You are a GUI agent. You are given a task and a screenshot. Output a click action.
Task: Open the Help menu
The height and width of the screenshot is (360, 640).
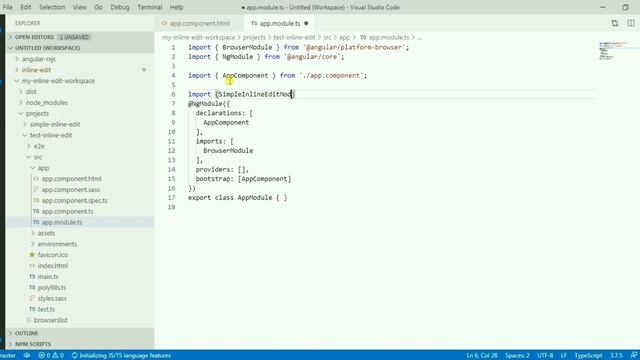click(x=176, y=7)
